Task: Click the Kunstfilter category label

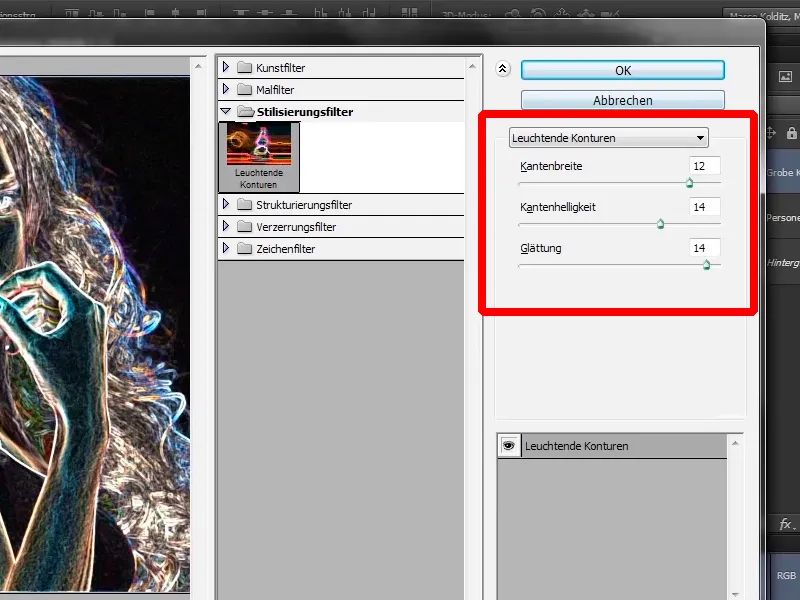Action: [x=280, y=68]
